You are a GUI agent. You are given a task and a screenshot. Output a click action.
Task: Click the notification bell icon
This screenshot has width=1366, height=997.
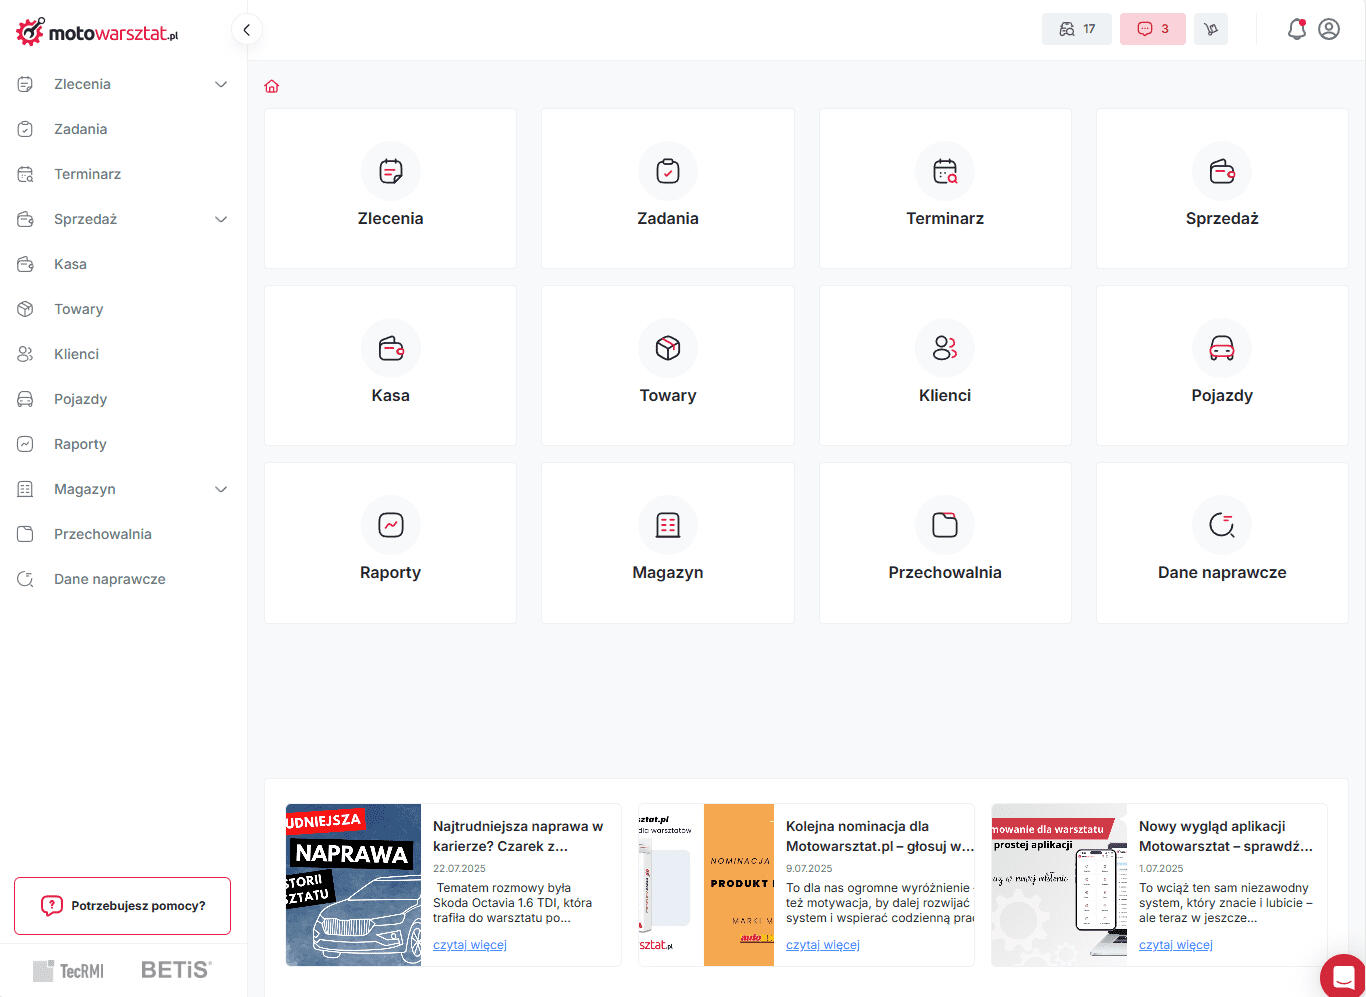[x=1296, y=29]
